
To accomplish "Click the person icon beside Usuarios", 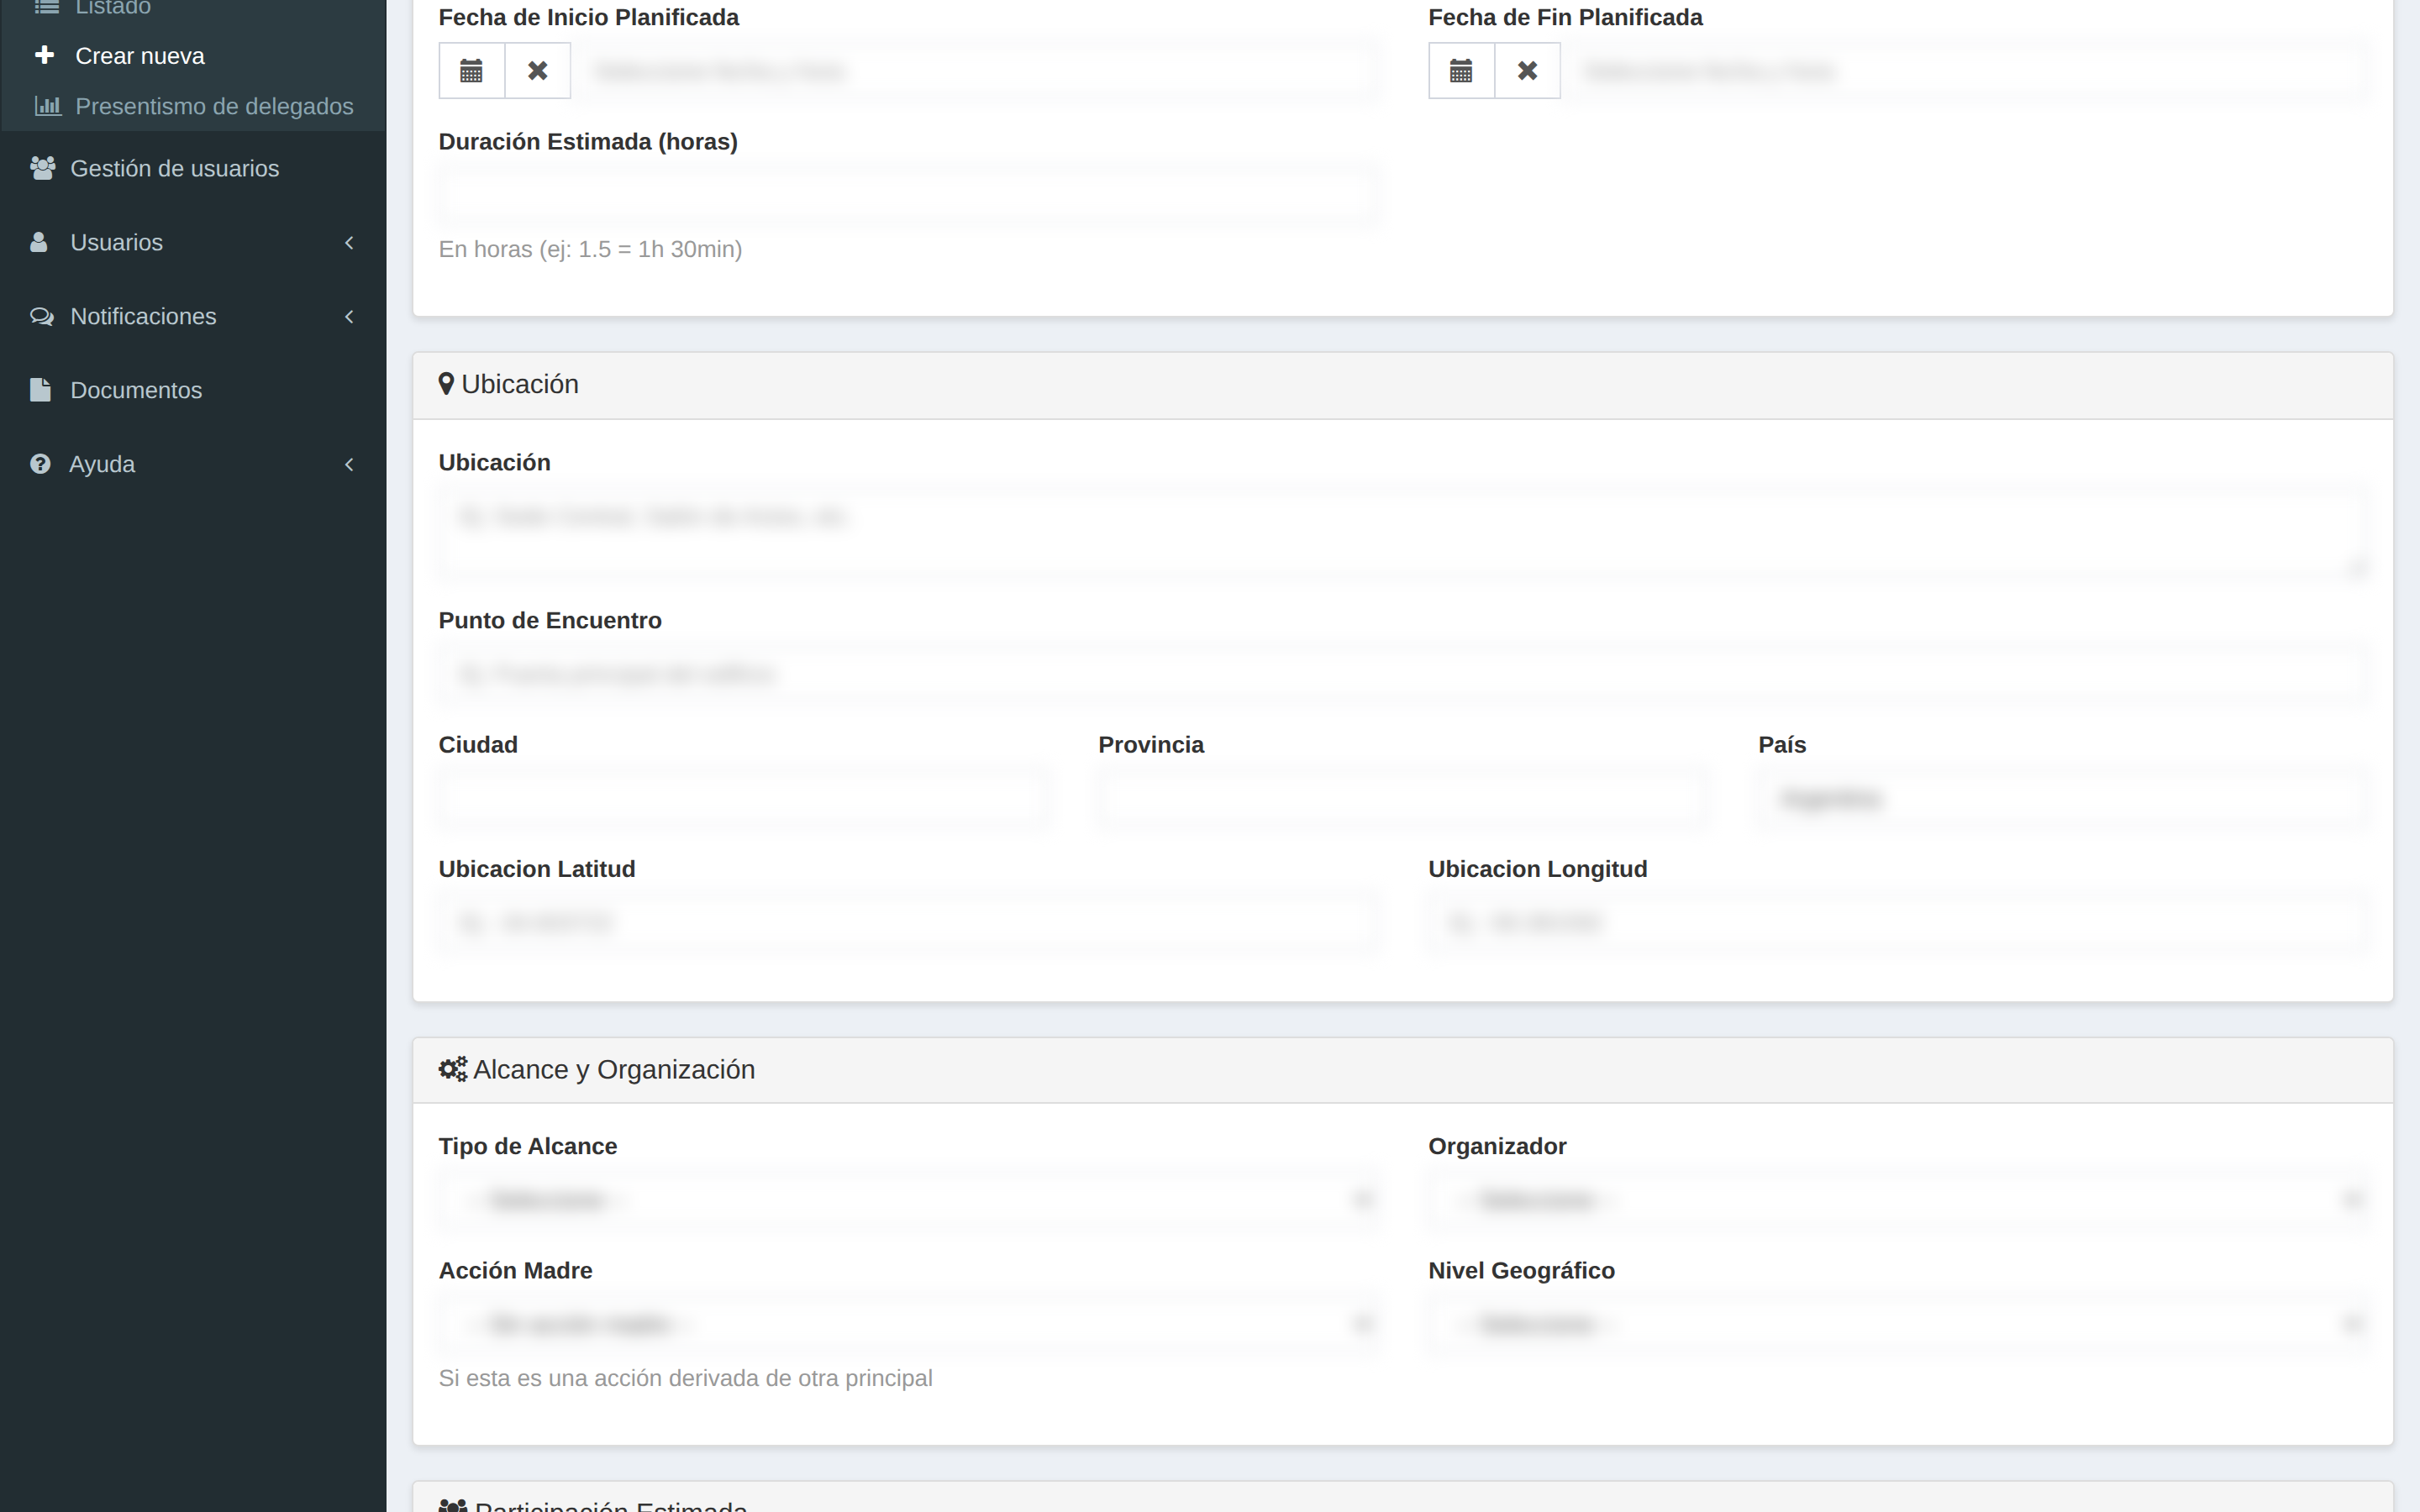I will click(39, 242).
